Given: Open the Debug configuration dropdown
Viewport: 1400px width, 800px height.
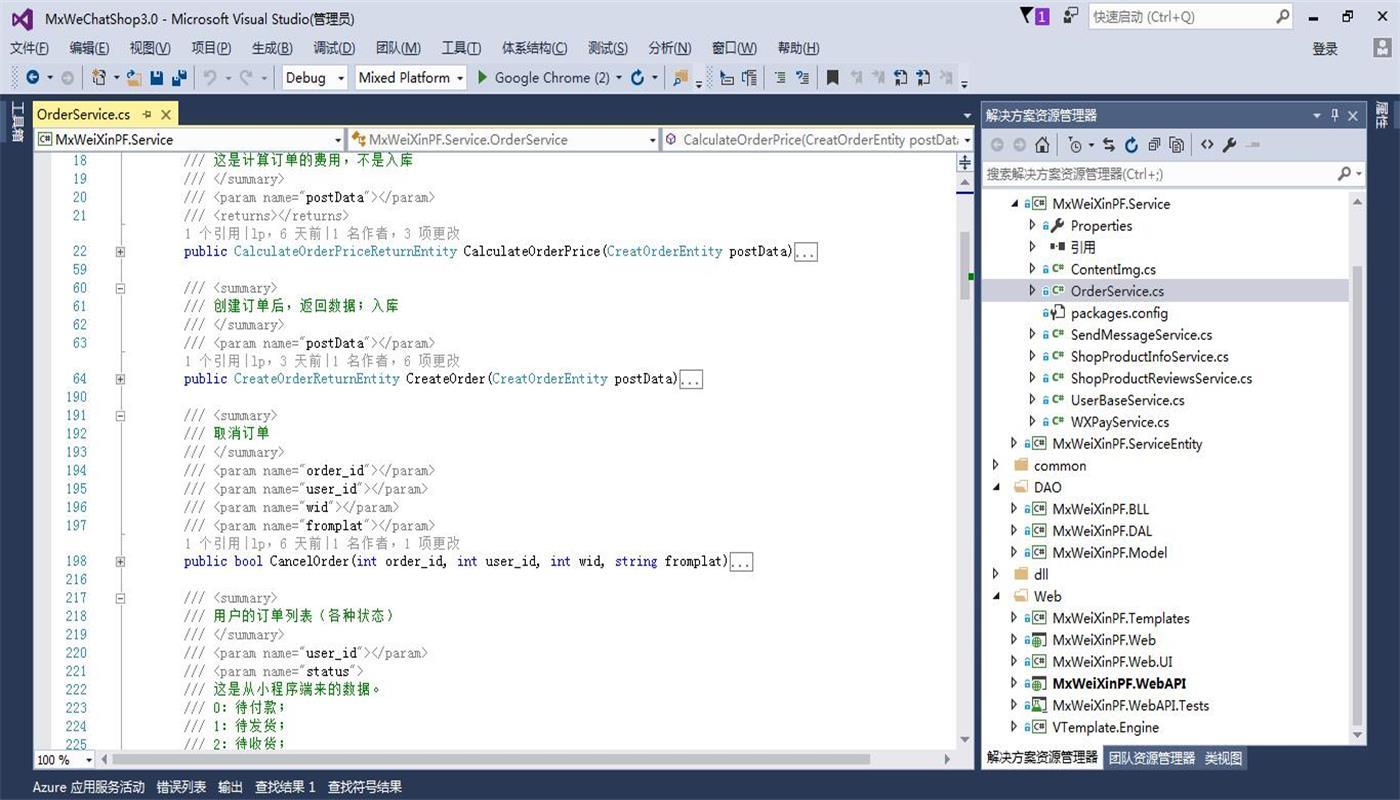Looking at the screenshot, I should tap(314, 77).
